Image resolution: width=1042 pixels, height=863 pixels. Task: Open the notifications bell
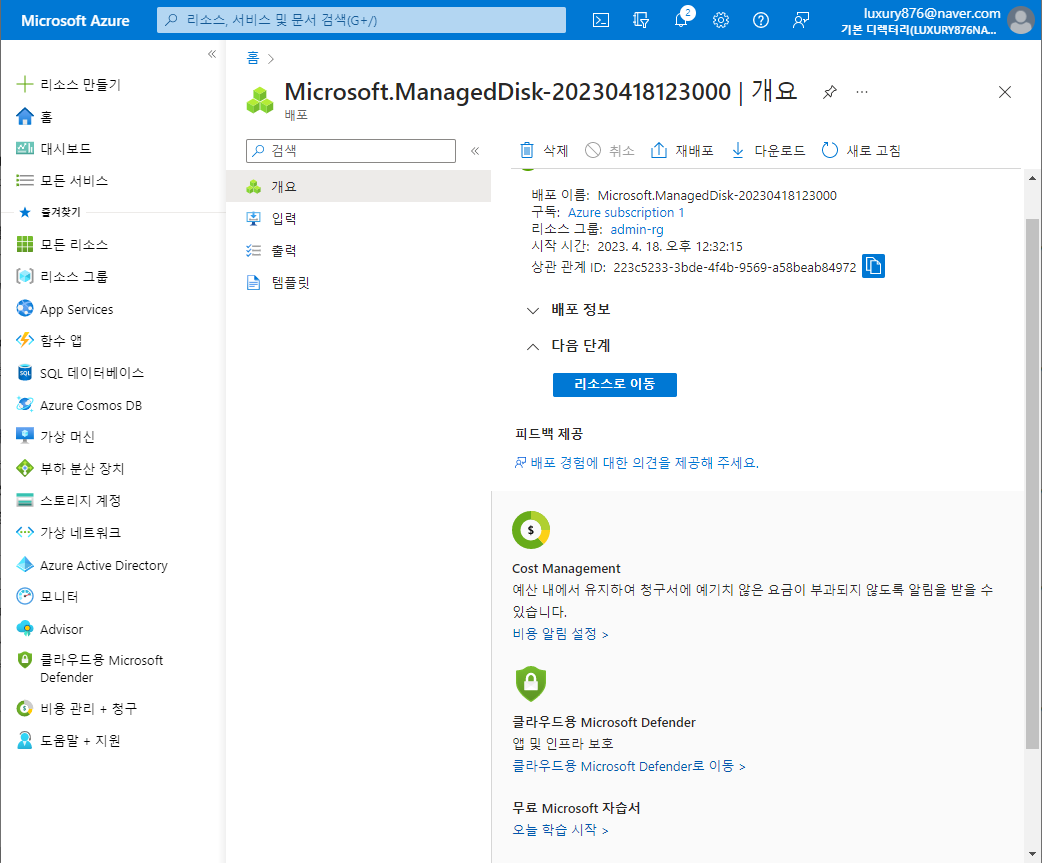[x=681, y=20]
